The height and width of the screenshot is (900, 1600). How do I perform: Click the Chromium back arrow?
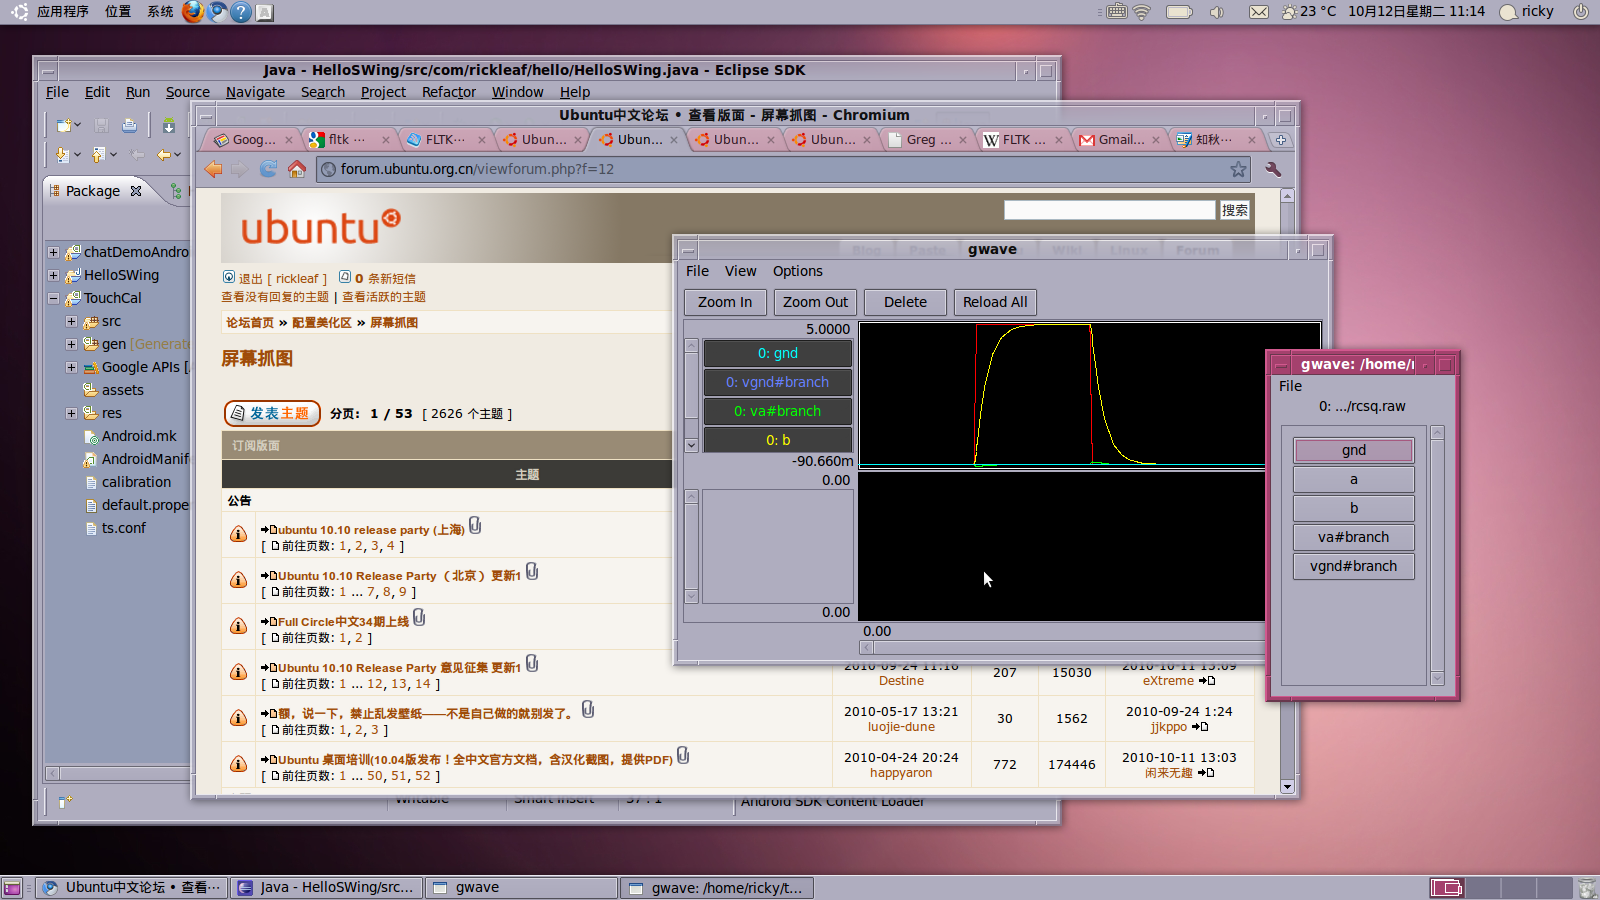click(213, 169)
